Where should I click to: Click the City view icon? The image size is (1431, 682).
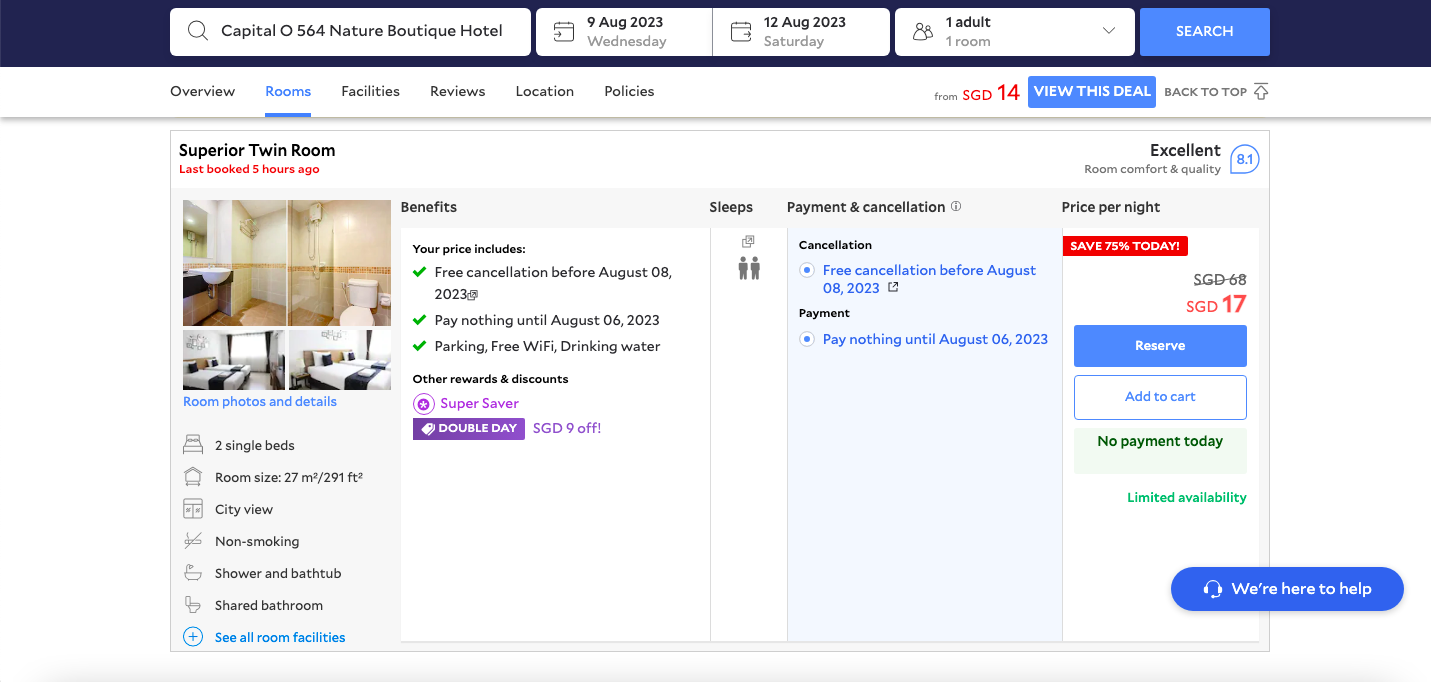point(193,509)
